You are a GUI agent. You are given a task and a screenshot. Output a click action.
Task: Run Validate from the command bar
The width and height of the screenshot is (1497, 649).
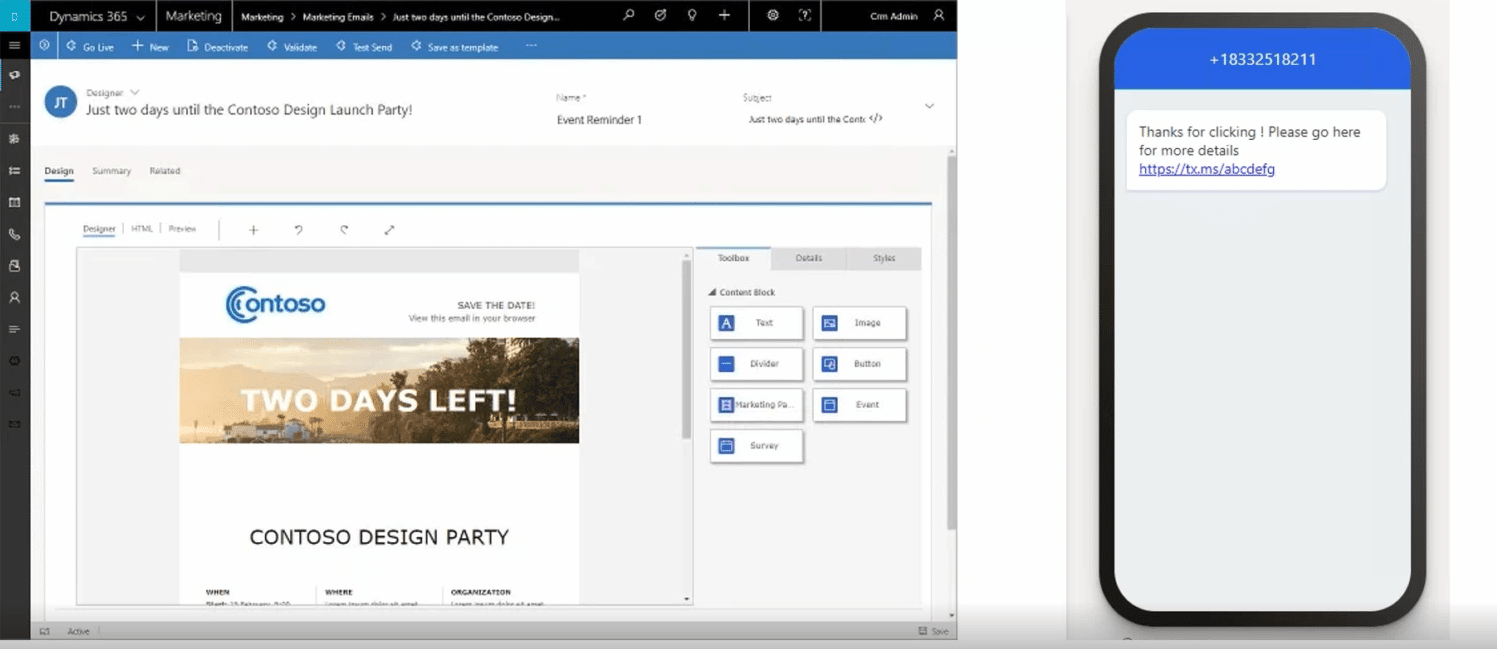[291, 46]
